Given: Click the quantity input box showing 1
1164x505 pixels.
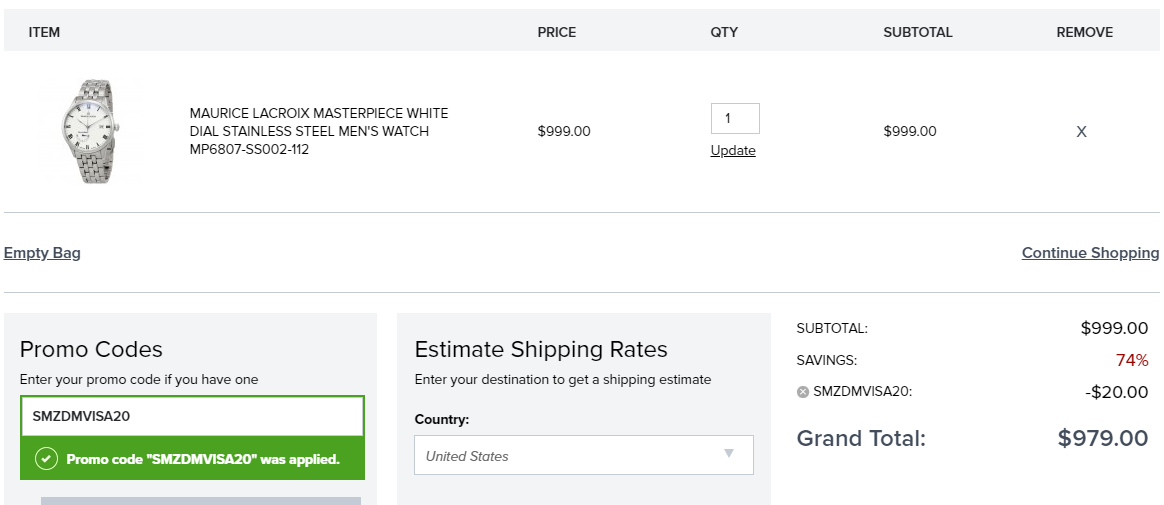Looking at the screenshot, I should [x=735, y=118].
